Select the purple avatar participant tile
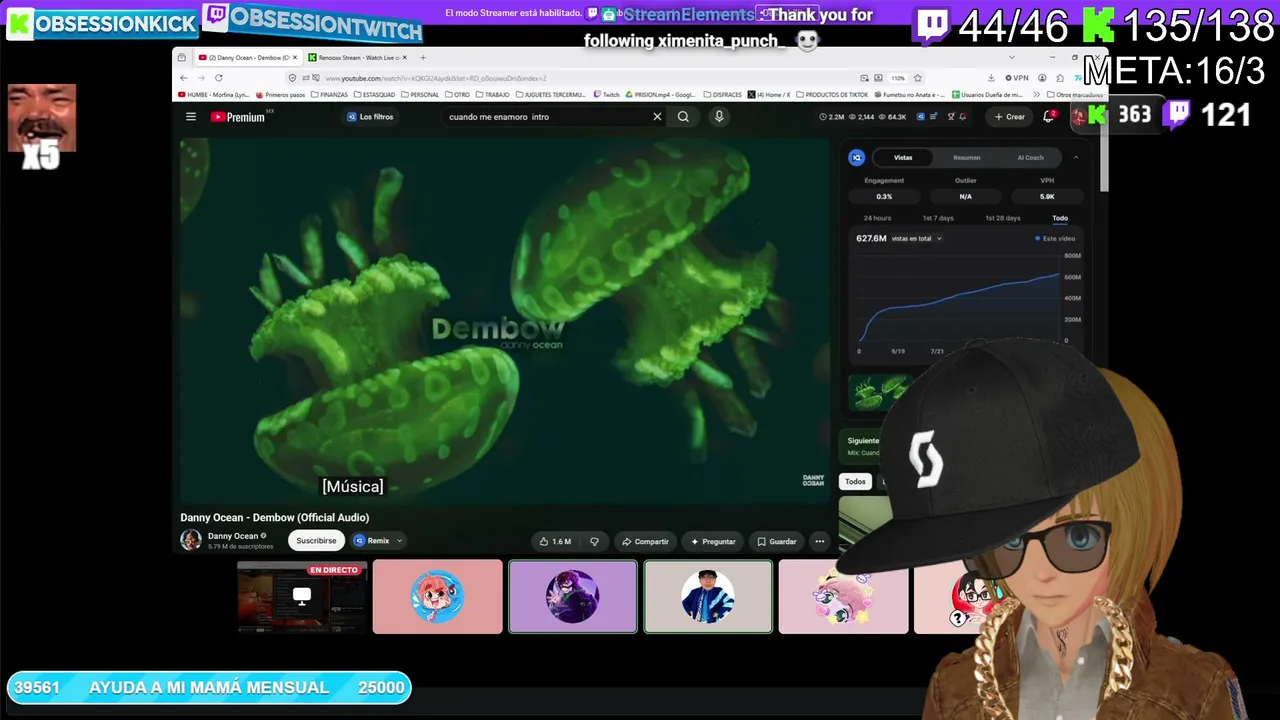Screen dimensions: 1280x720 [573, 597]
